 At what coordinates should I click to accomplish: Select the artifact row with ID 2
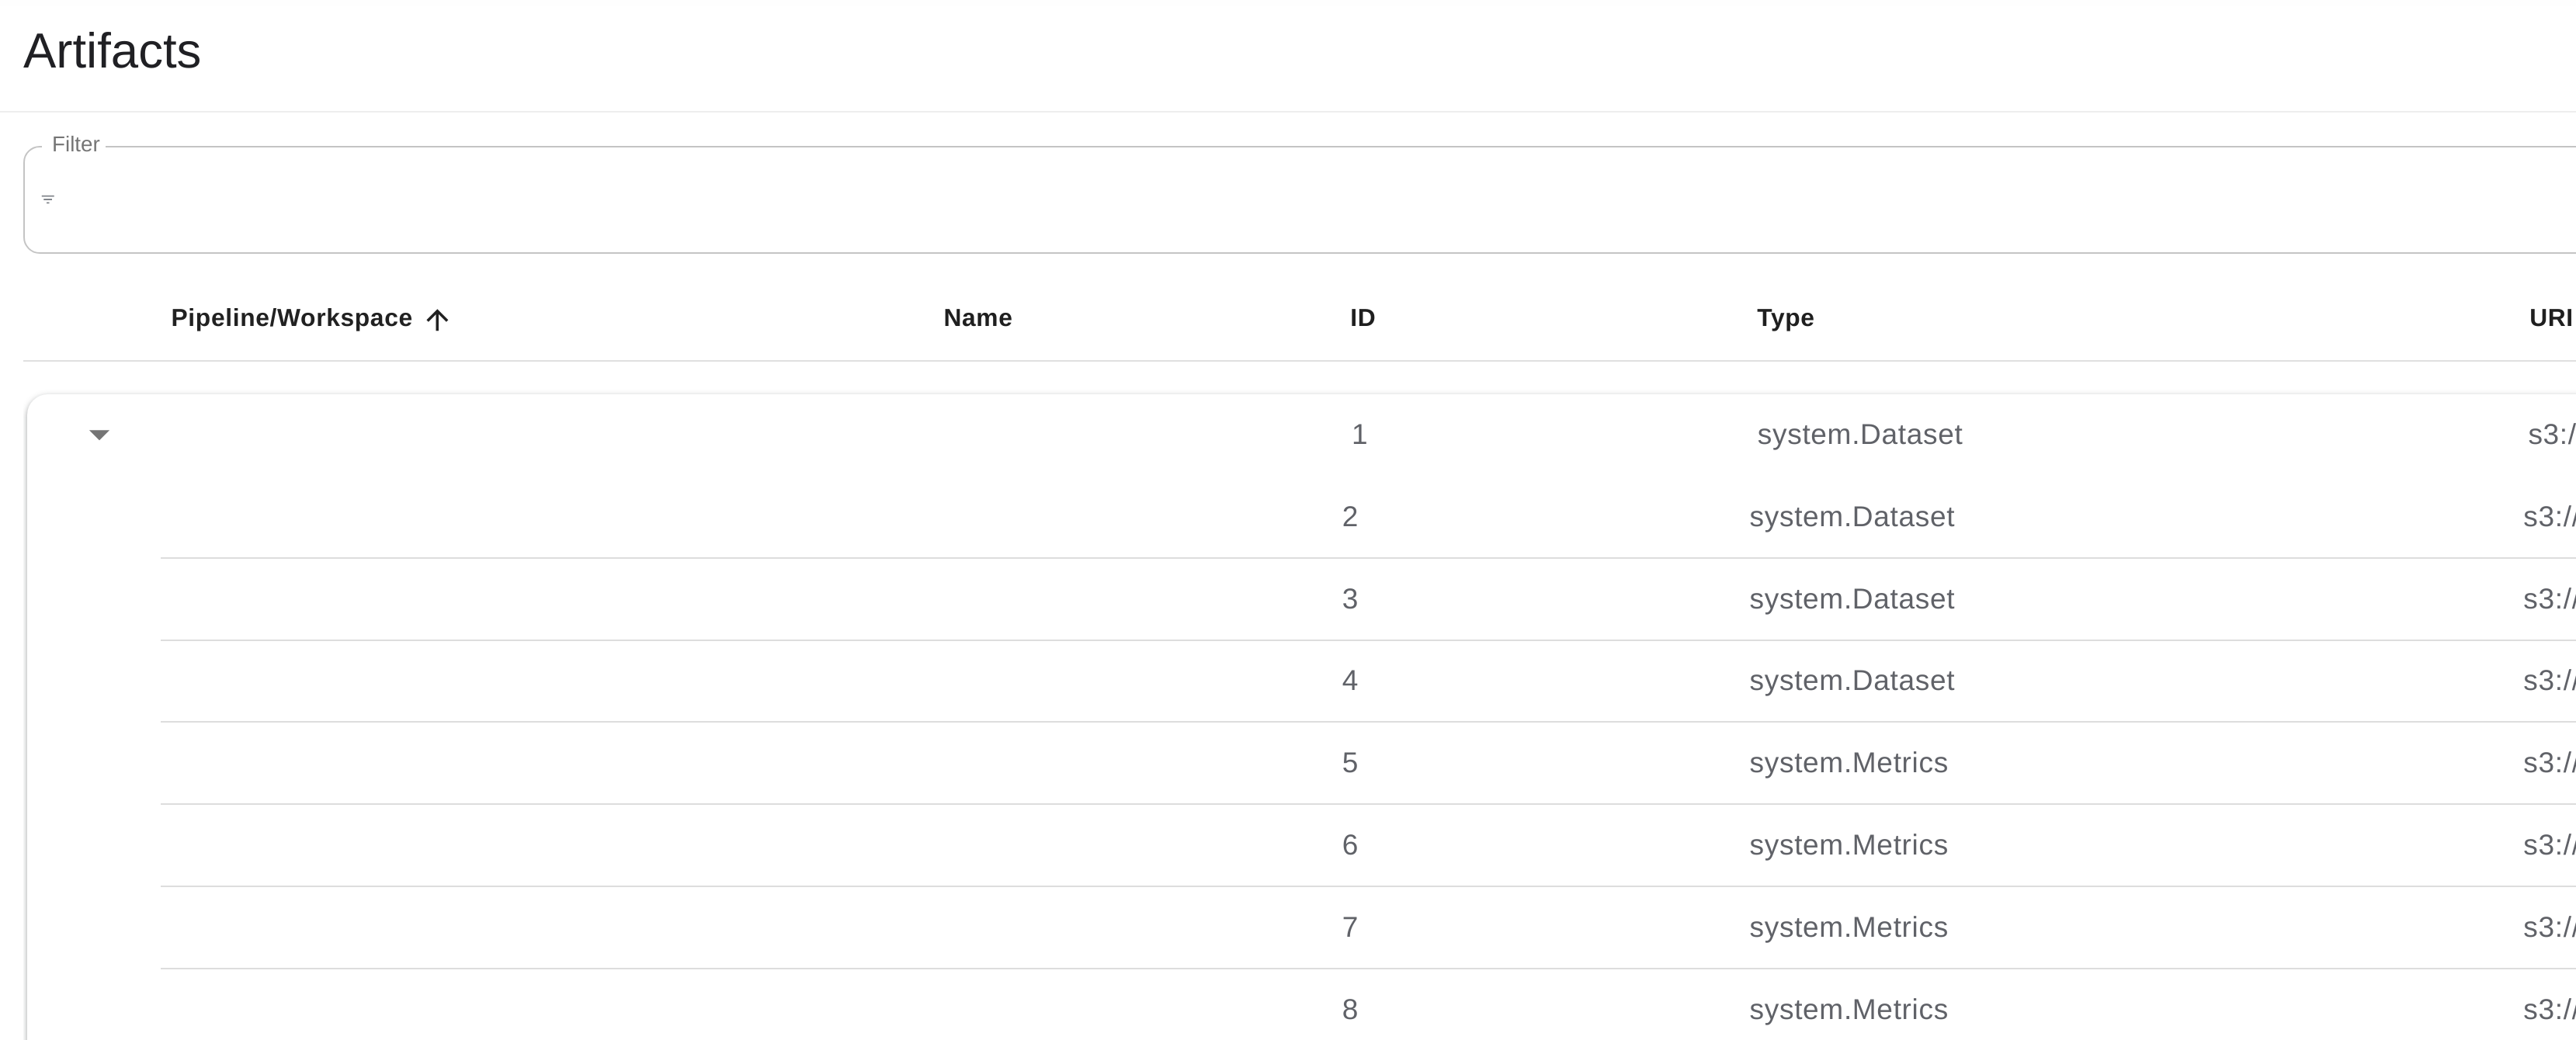pos(1350,517)
